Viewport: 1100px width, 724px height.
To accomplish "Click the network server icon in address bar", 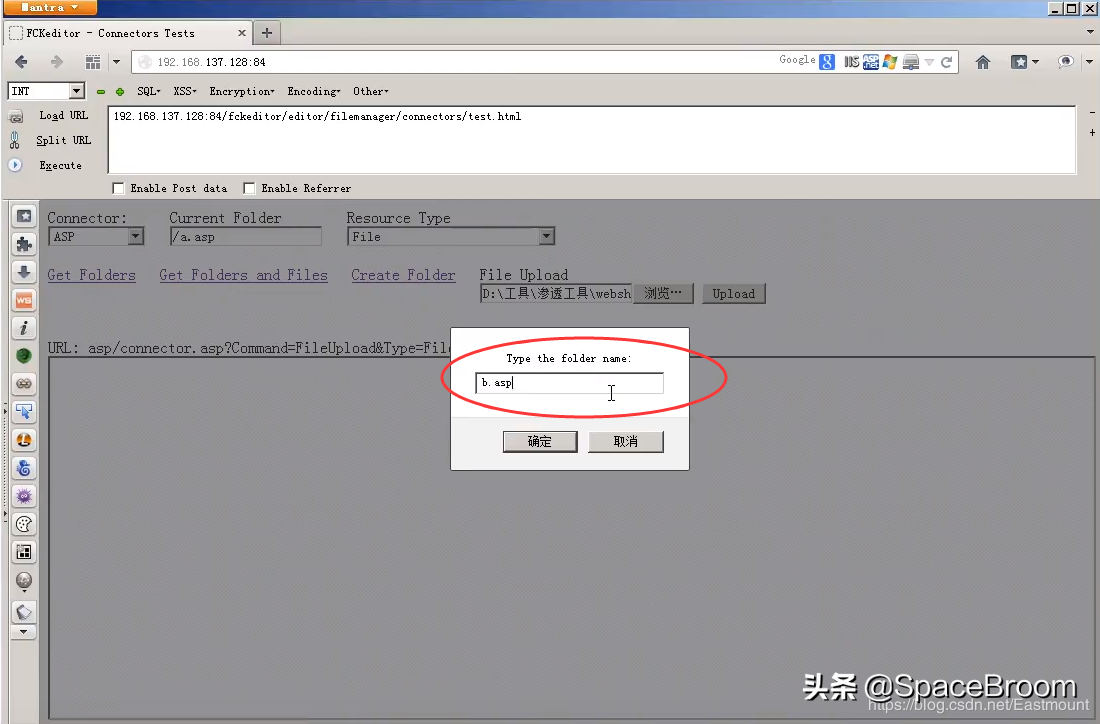I will [x=911, y=62].
